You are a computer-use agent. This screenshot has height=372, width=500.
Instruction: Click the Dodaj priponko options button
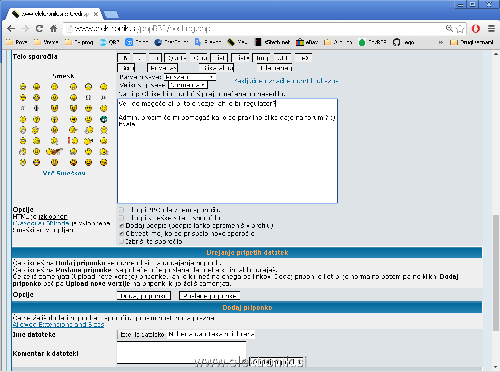tap(144, 296)
